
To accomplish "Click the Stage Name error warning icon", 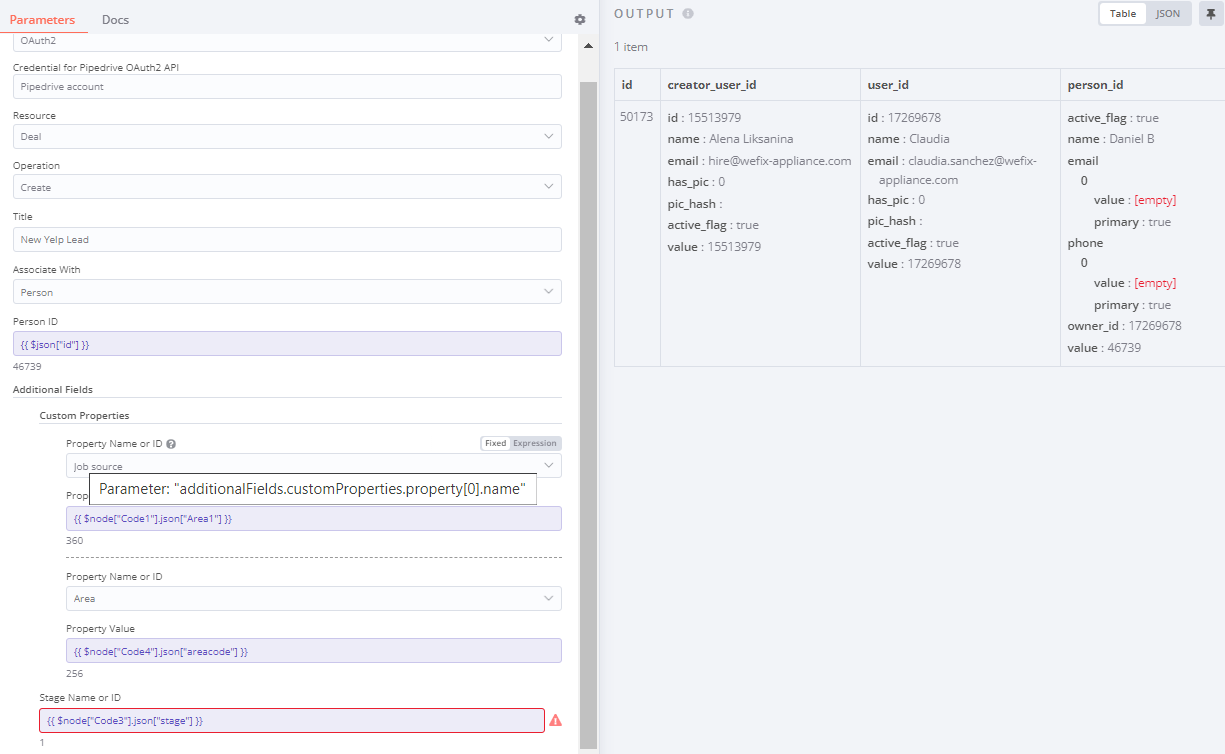I will (x=555, y=720).
